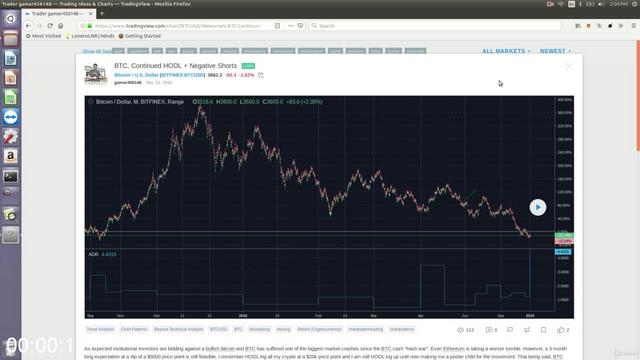
Task: Click the Firefox Home button
Action: [x=60, y=26]
